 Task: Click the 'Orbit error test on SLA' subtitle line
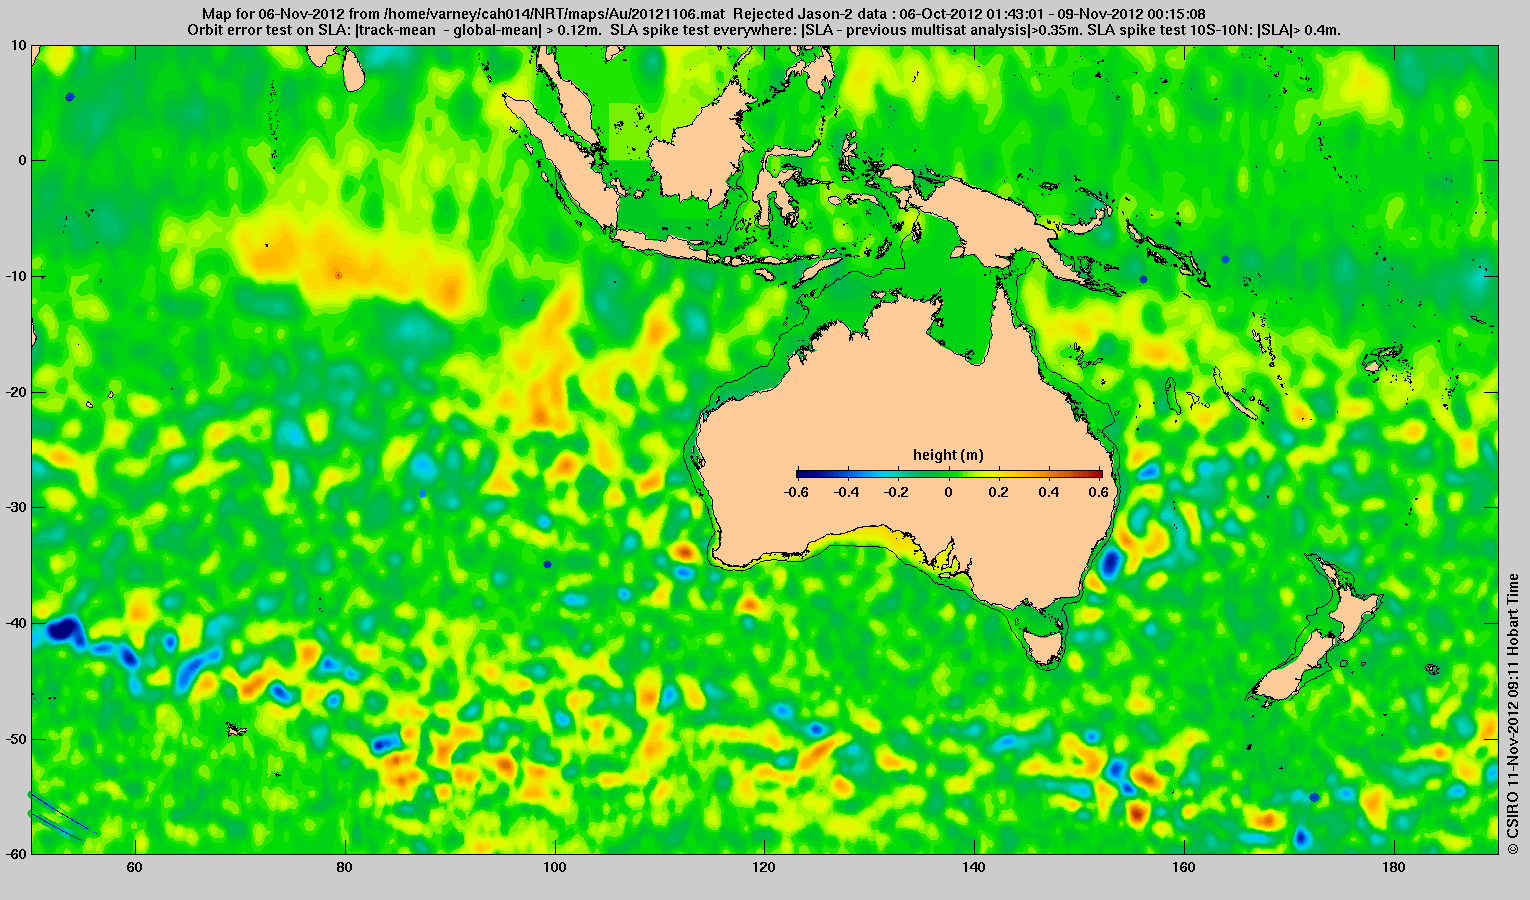tap(764, 30)
